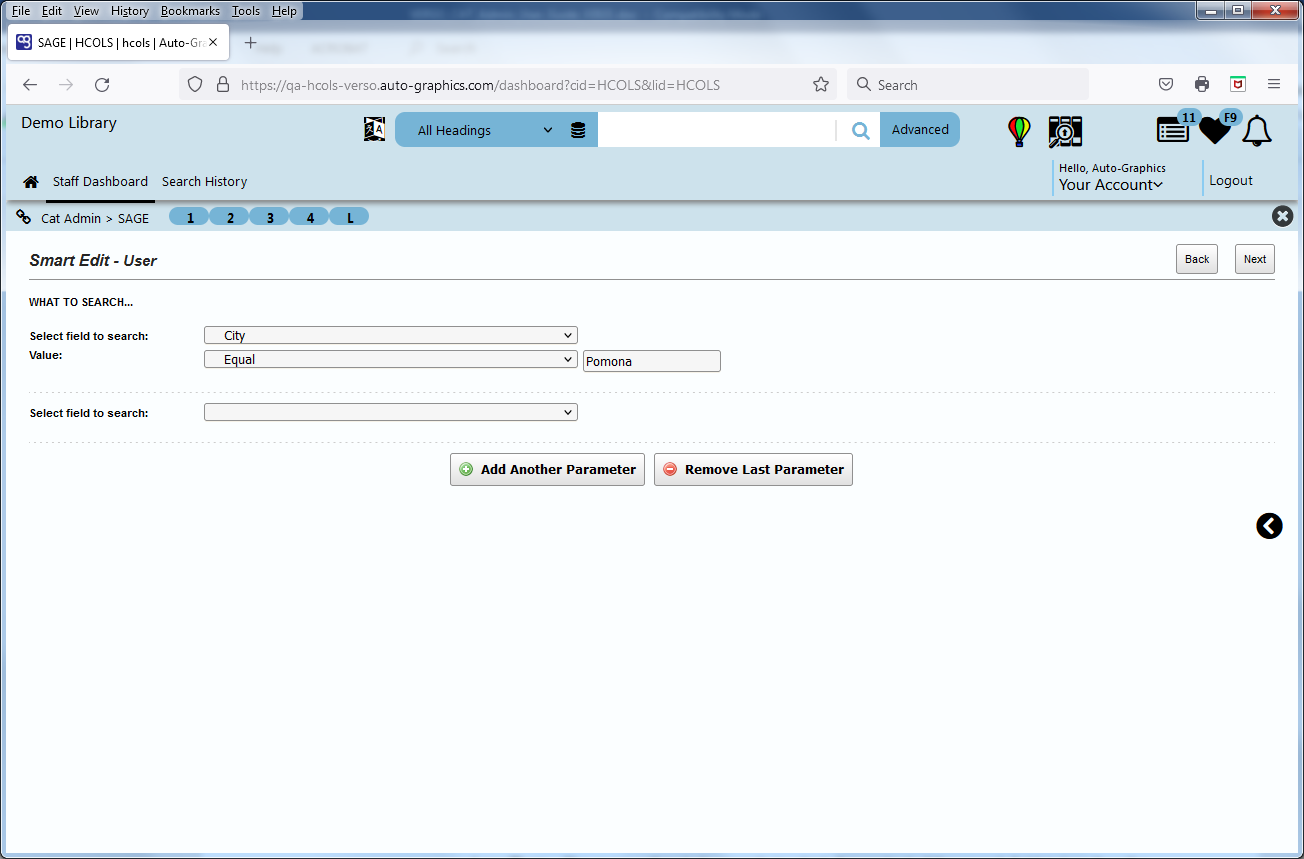Open the books magnifier icon
Viewport: 1304px width, 859px height.
pyautogui.click(x=1066, y=131)
